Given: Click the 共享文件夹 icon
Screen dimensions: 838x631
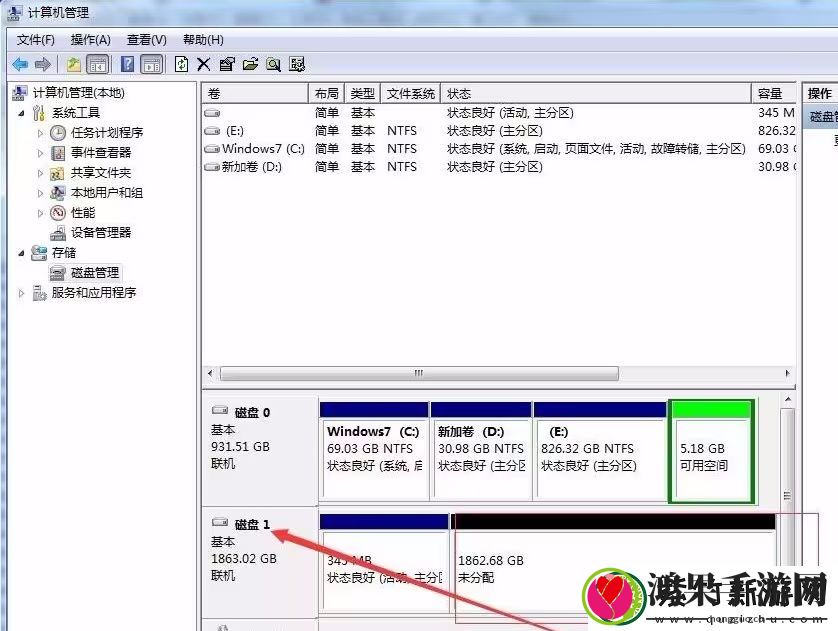Looking at the screenshot, I should [x=57, y=173].
